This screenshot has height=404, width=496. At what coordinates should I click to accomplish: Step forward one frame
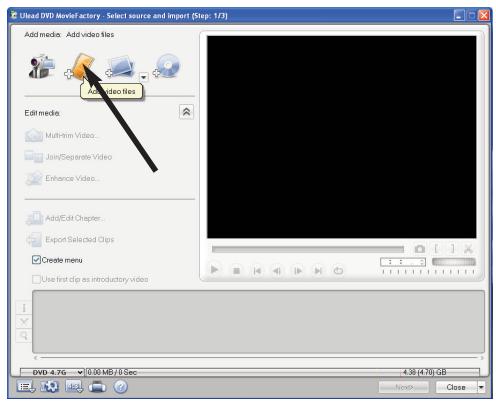pyautogui.click(x=298, y=271)
